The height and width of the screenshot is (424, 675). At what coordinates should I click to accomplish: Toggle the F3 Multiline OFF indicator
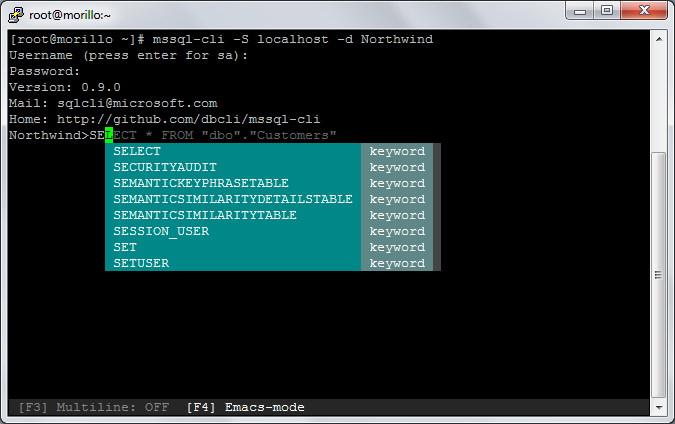click(94, 407)
